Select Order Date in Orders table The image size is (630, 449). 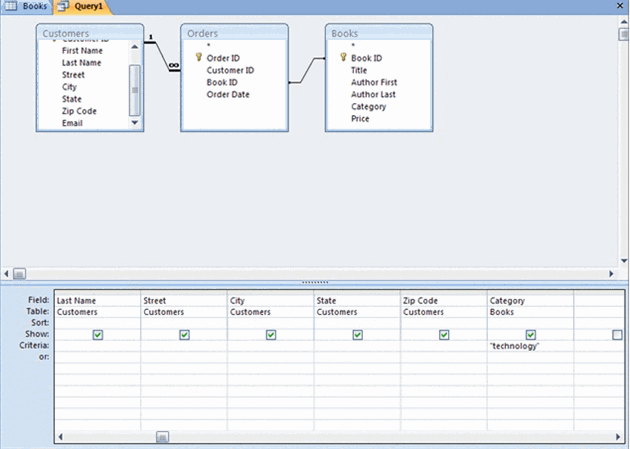228,94
